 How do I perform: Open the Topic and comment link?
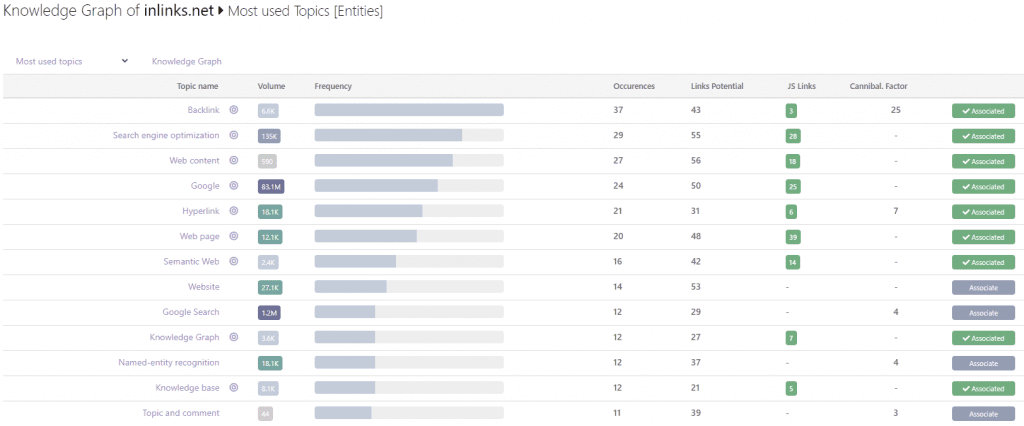181,414
